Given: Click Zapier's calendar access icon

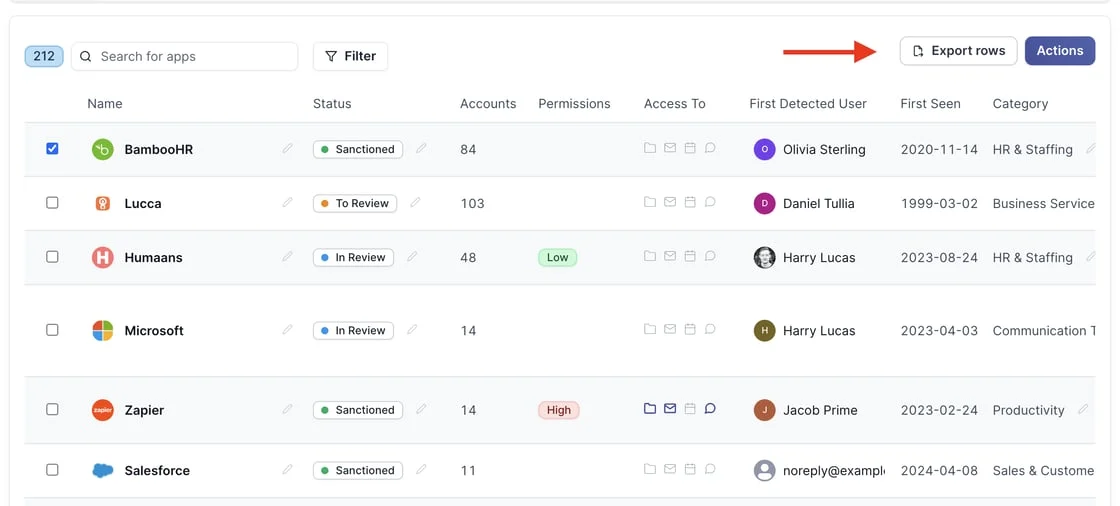Looking at the screenshot, I should click(690, 409).
